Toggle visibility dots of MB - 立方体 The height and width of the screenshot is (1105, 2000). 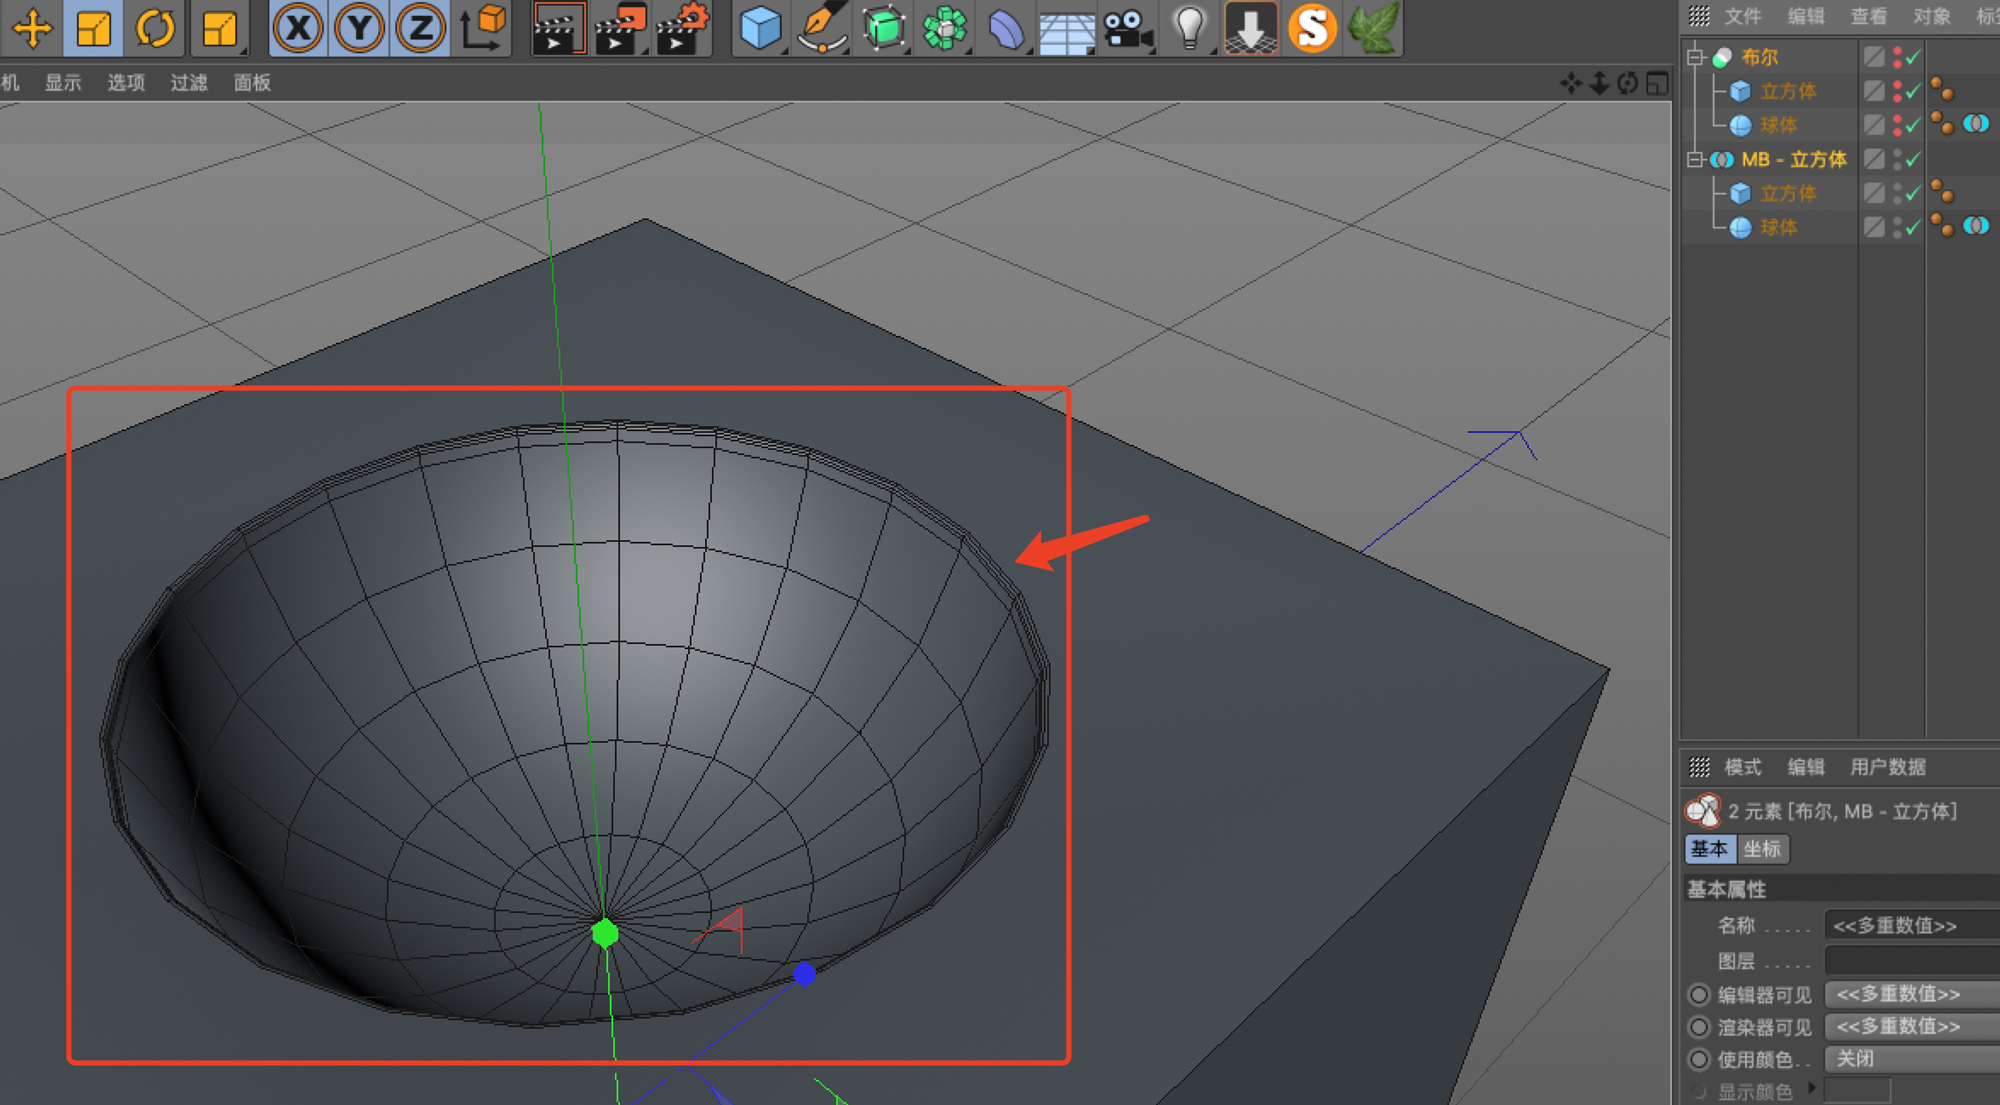point(1897,160)
